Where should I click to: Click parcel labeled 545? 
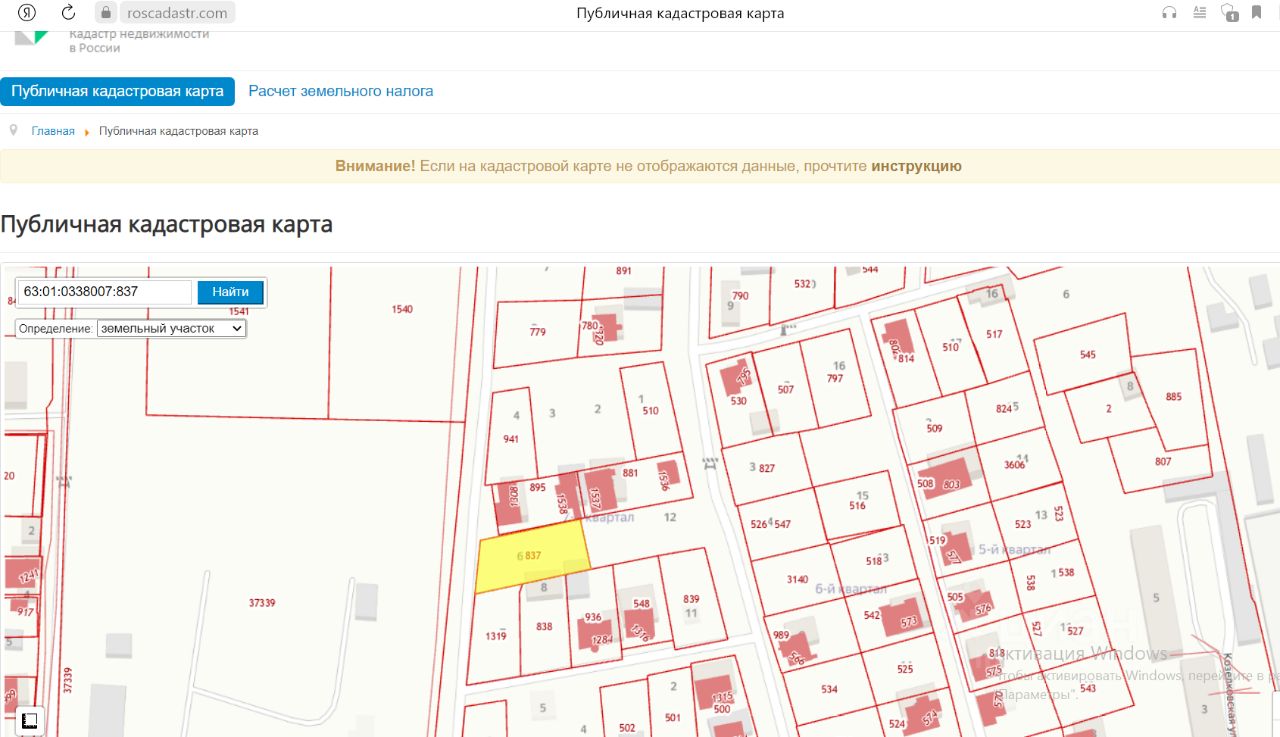[x=1088, y=355]
